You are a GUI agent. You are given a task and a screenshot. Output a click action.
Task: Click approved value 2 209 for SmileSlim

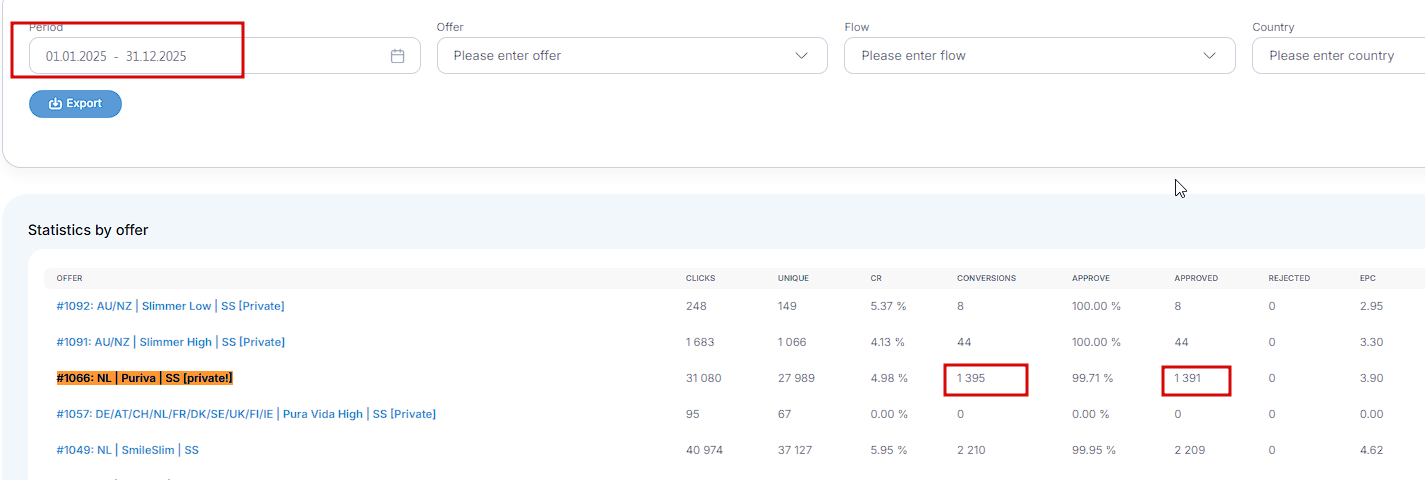pyautogui.click(x=1190, y=450)
